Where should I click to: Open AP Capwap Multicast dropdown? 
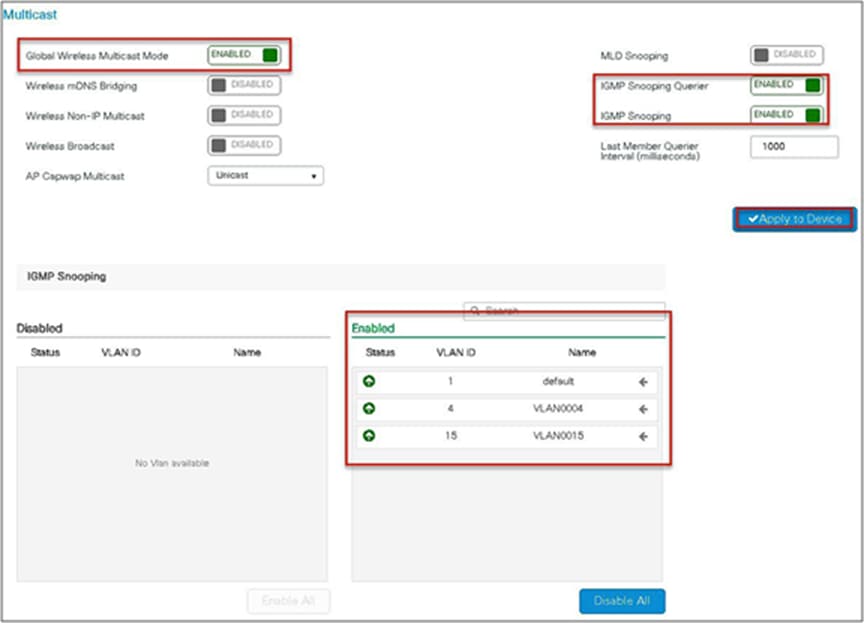[266, 176]
